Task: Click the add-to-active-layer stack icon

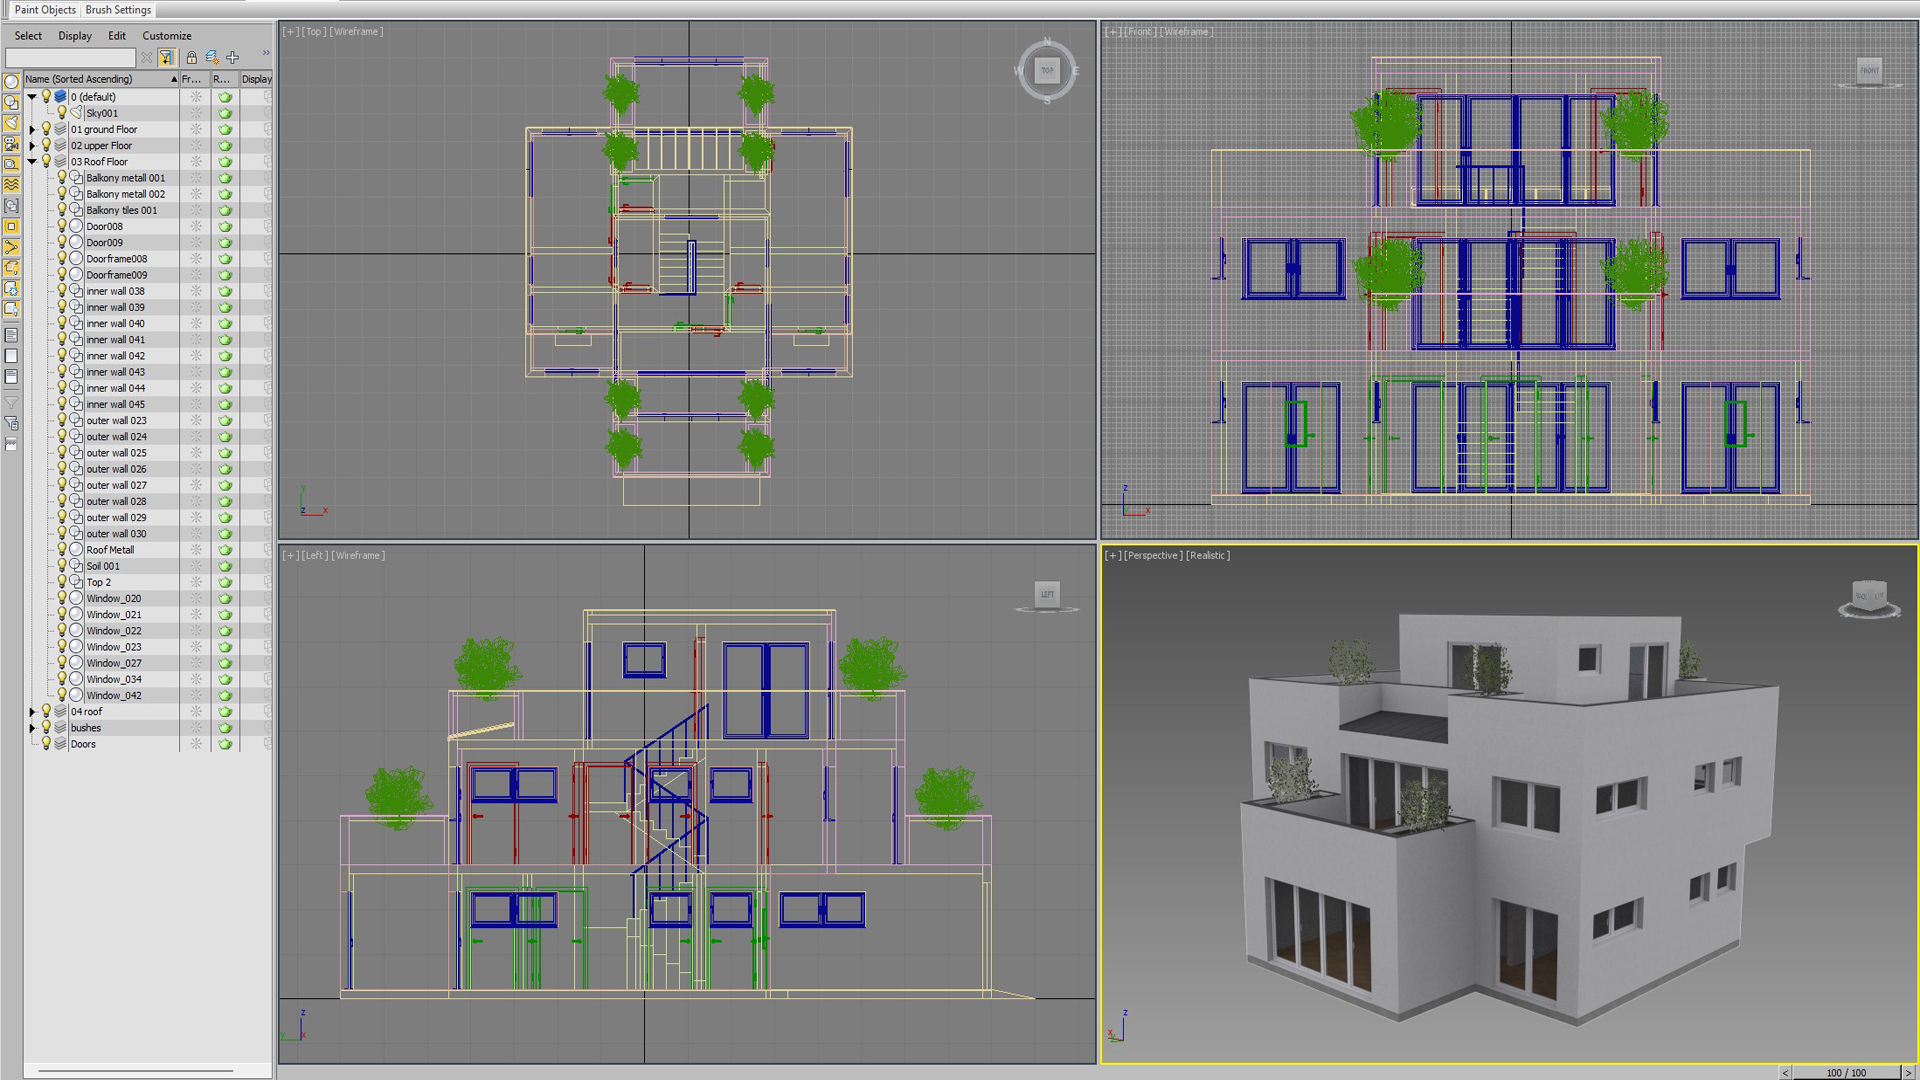Action: tap(212, 58)
